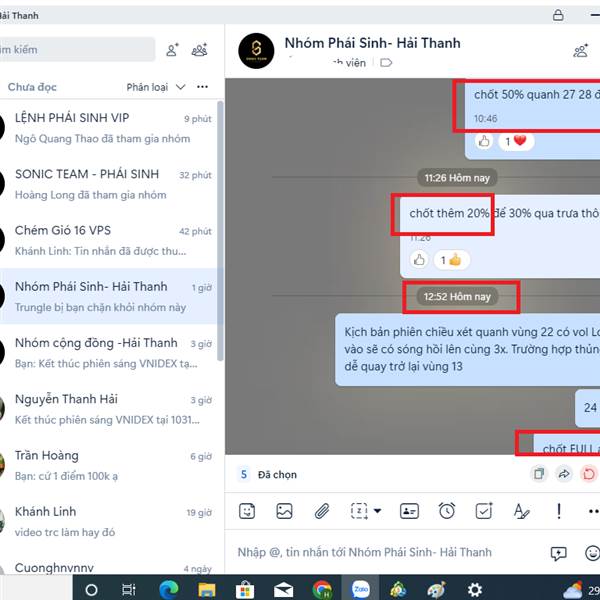
Task: Assign a task with checkbox icon
Action: click(x=484, y=510)
